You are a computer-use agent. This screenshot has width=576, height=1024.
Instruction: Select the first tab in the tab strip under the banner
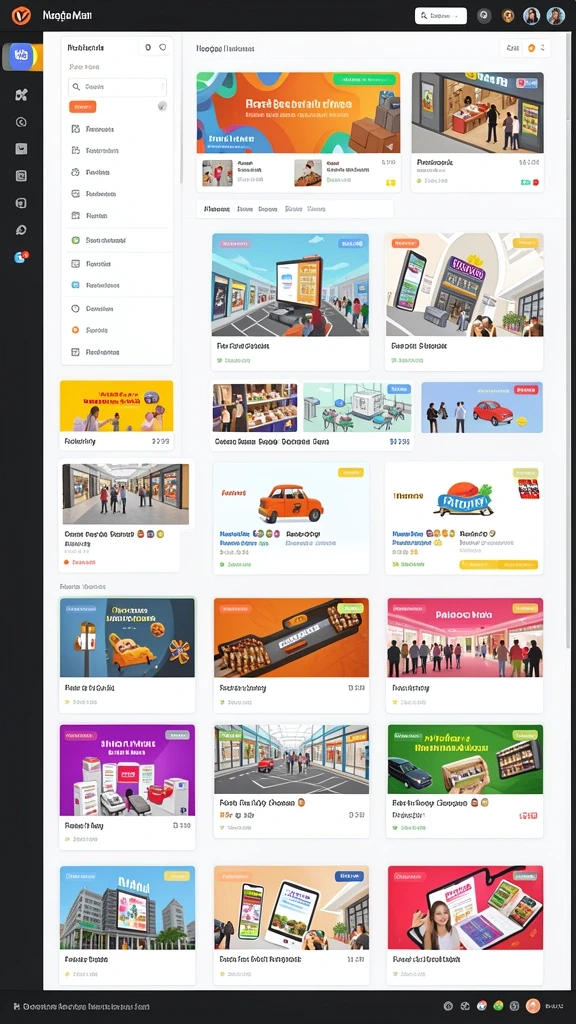point(216,209)
